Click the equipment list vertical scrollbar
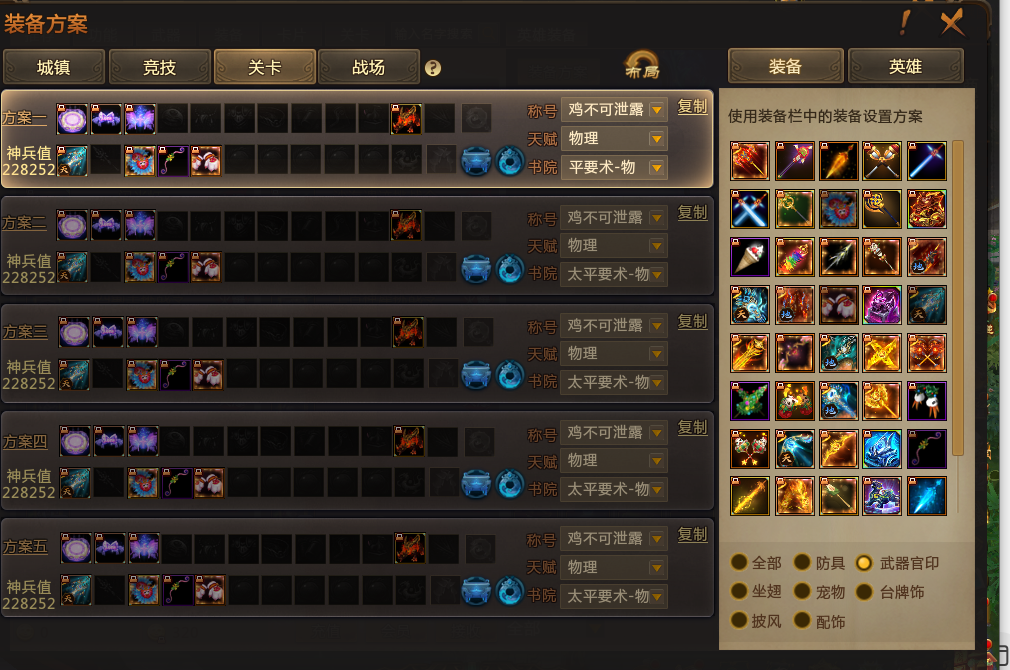Viewport: 1010px width, 670px height. pos(958,298)
